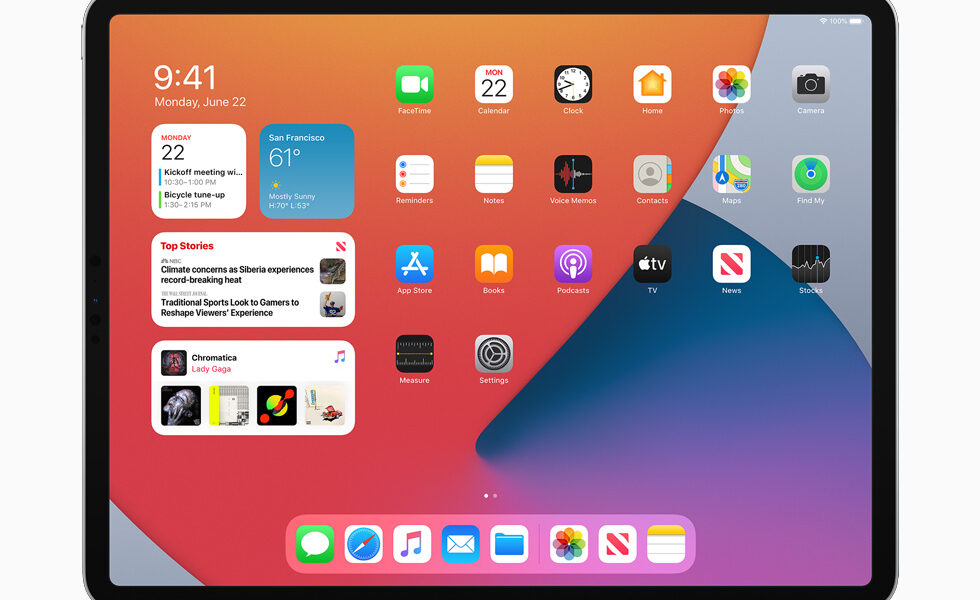Image resolution: width=980 pixels, height=600 pixels.
Task: Open the Calendar app icon
Action: (x=494, y=84)
